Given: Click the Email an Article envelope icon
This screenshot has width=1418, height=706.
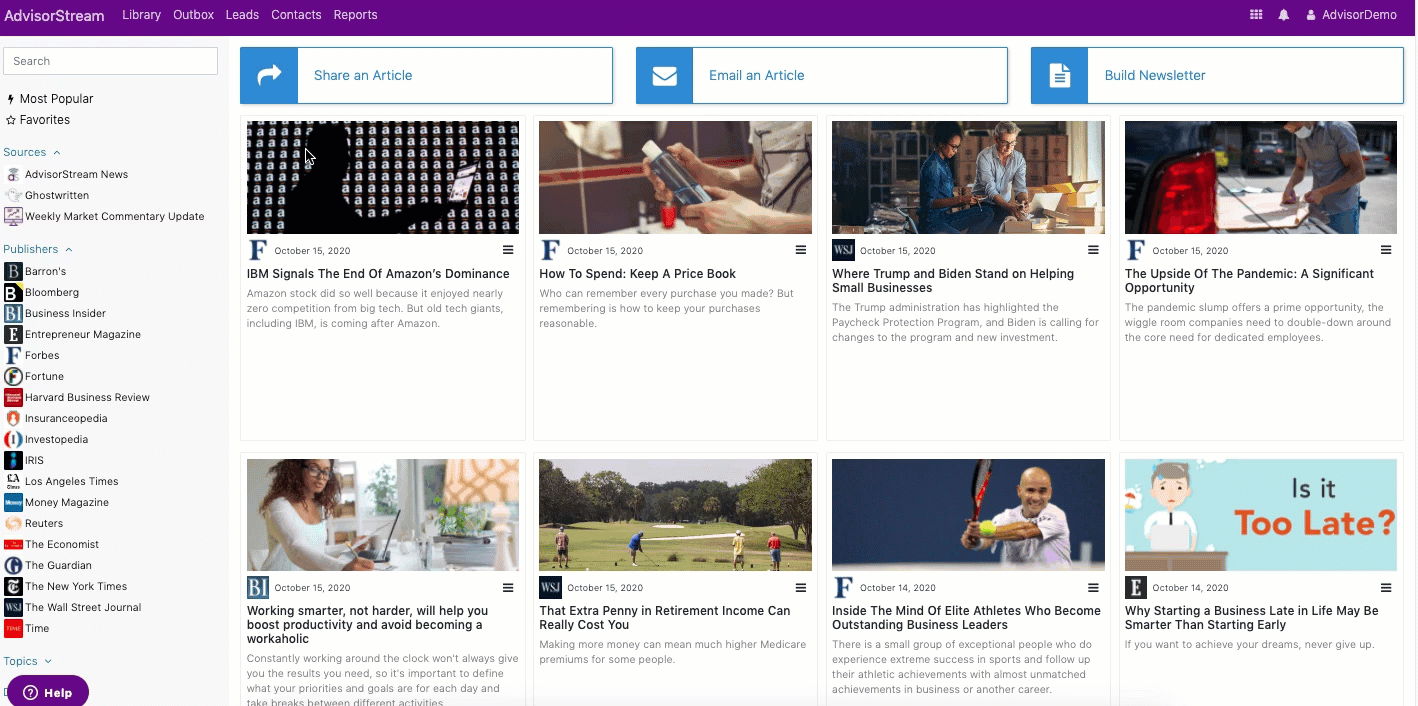Looking at the screenshot, I should coord(665,75).
